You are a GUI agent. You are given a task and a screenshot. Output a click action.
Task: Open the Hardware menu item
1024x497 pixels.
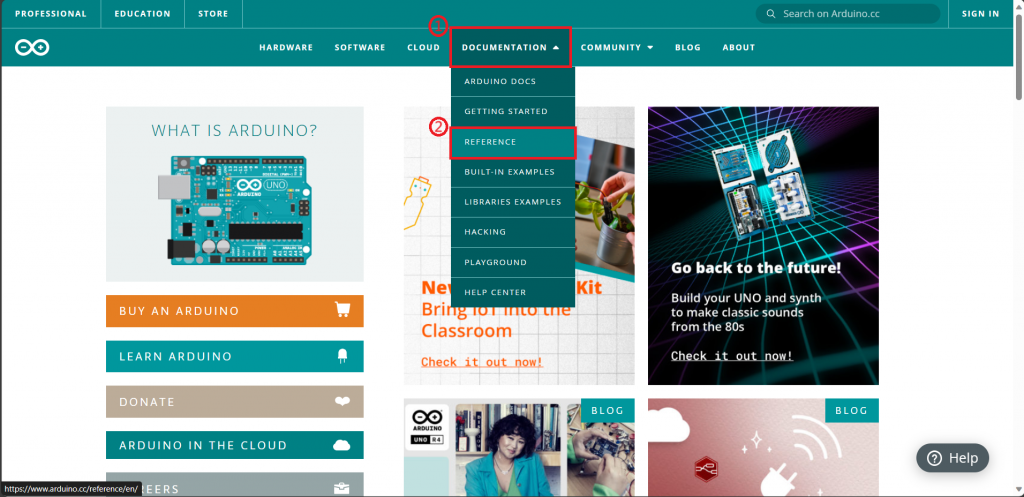(286, 47)
